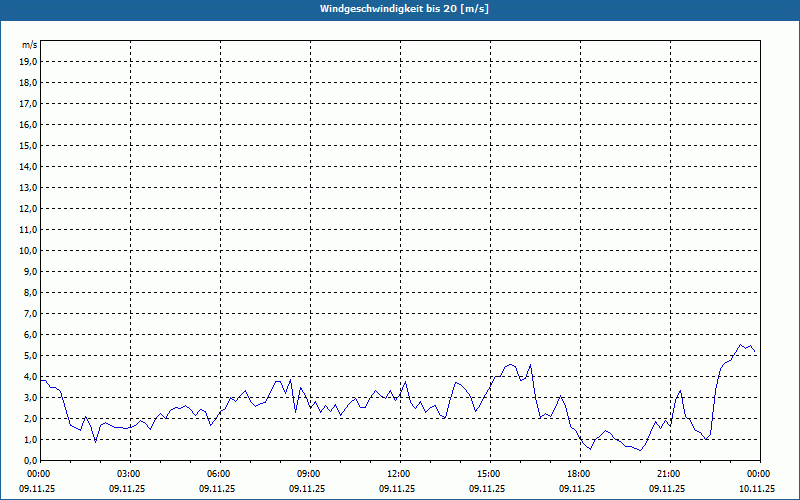Click the 'm/s' unit label on y-axis
The width and height of the screenshot is (800, 500).
point(30,45)
